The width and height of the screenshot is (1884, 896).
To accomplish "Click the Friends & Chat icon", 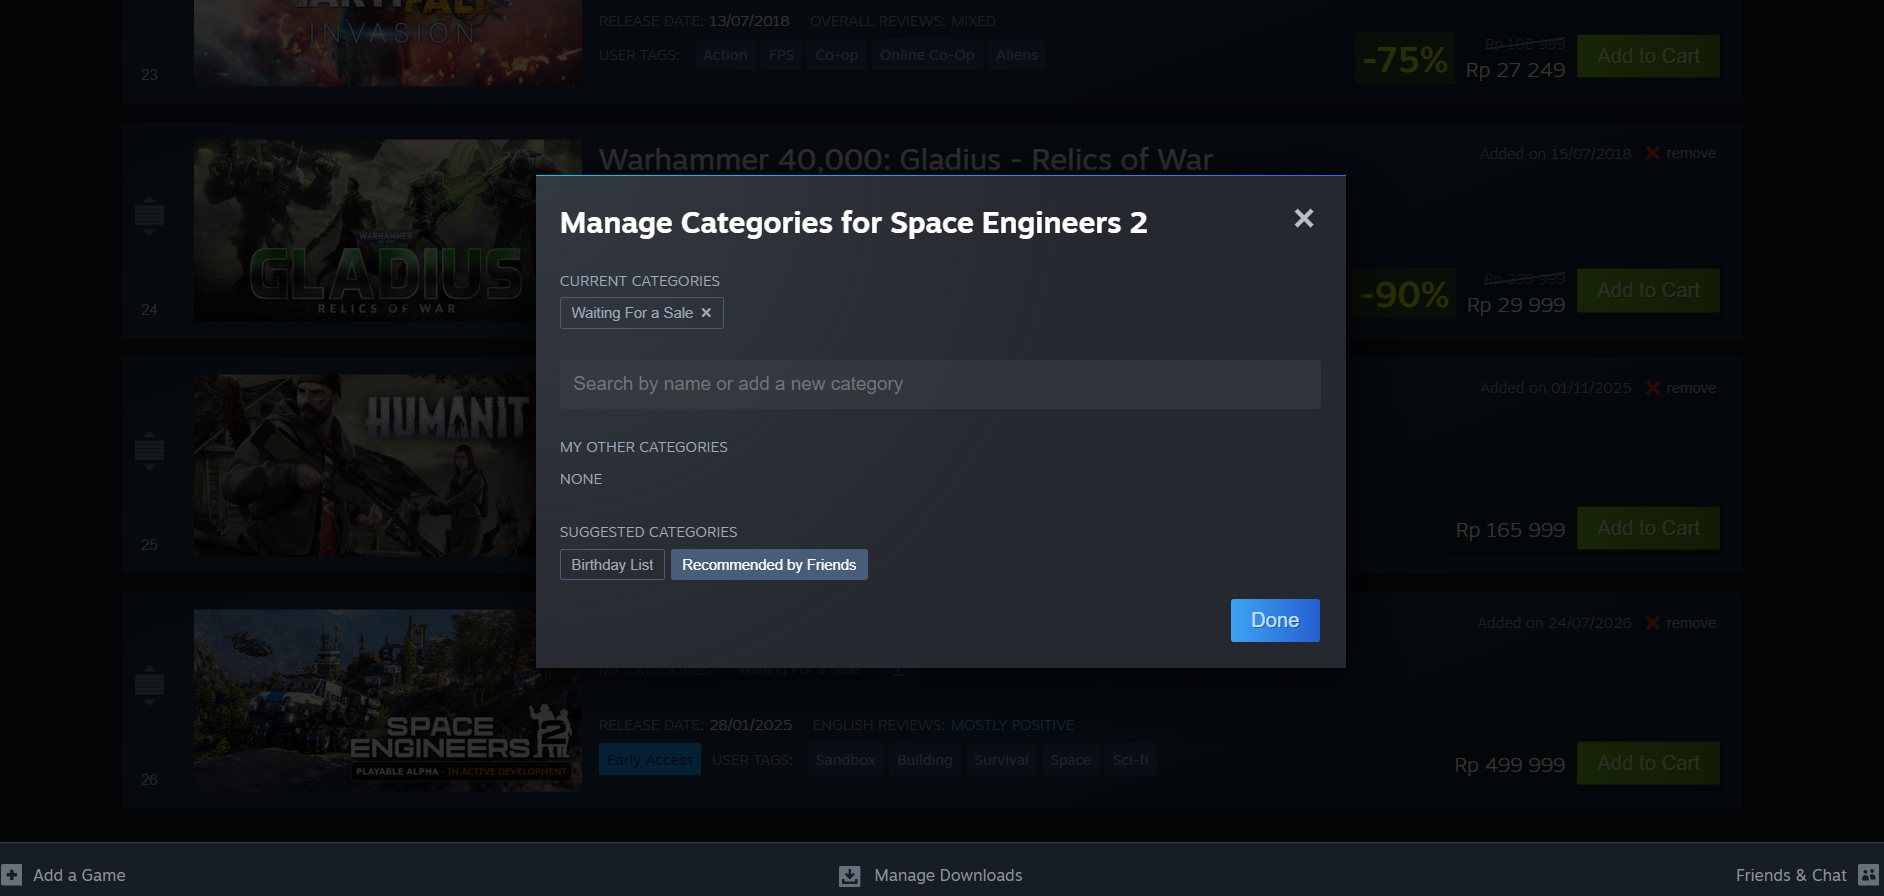I will point(1868,875).
